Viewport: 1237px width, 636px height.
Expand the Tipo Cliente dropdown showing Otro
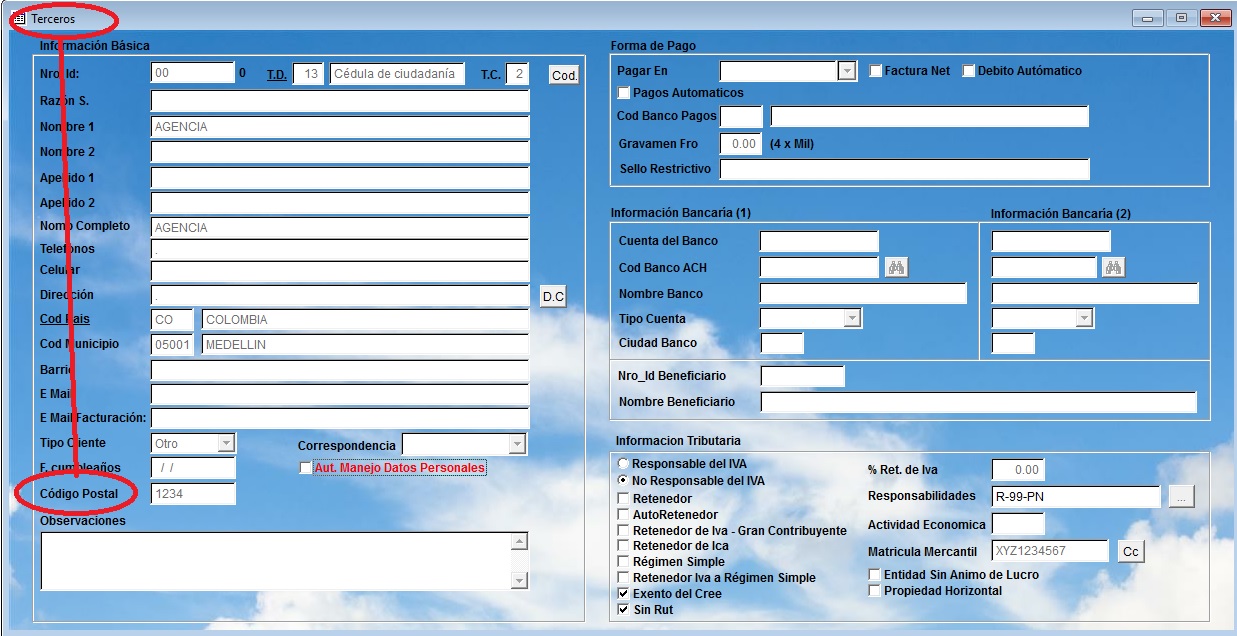point(226,442)
